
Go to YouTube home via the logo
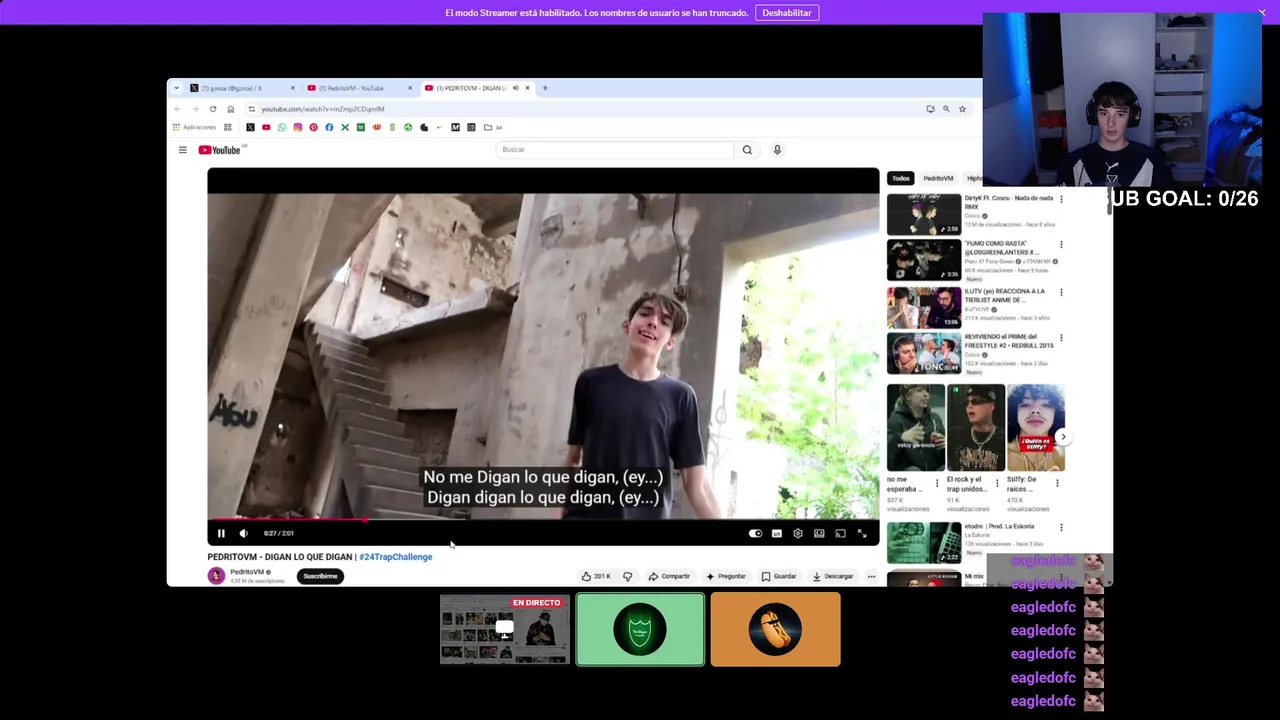[x=221, y=150]
